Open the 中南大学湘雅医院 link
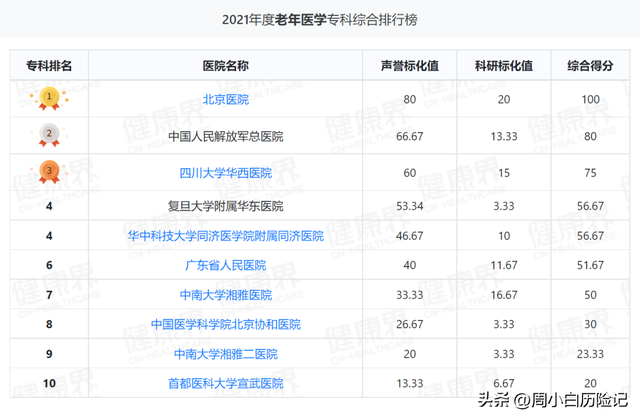This screenshot has width=640, height=420. pyautogui.click(x=226, y=295)
